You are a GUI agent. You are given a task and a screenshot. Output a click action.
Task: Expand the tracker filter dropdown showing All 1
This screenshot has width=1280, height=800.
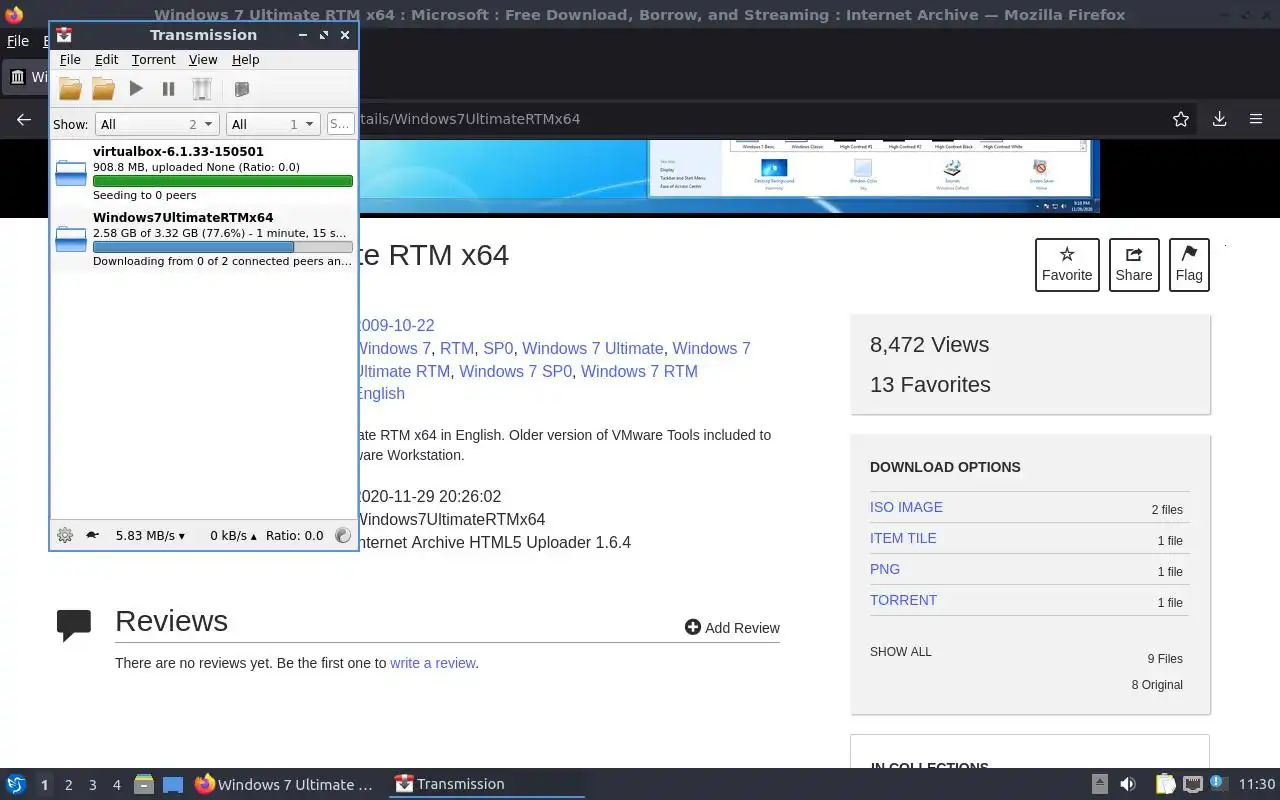(272, 124)
